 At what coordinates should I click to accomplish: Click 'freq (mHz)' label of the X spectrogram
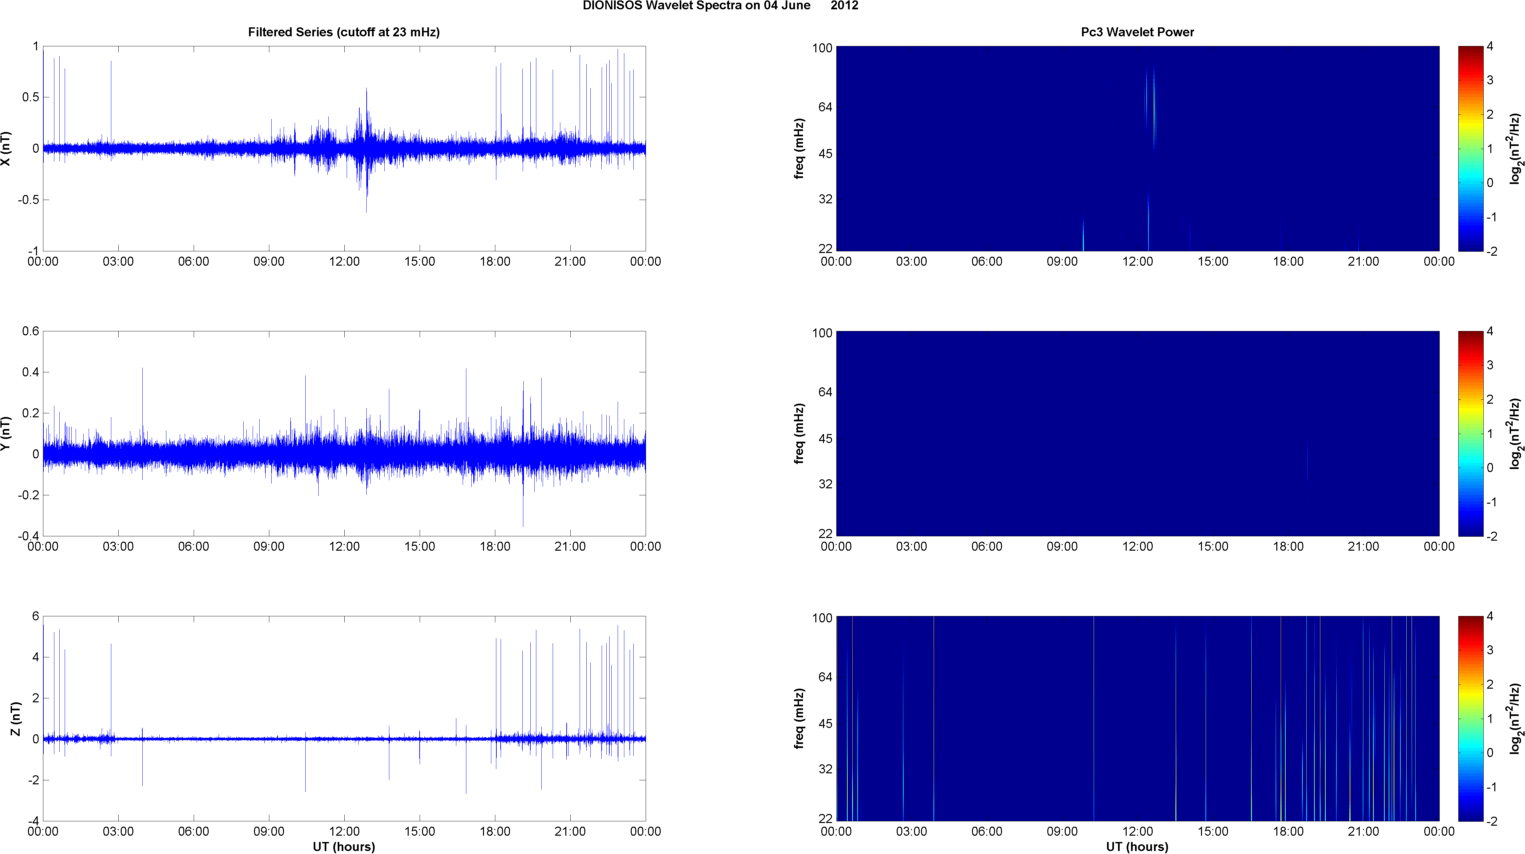(800, 148)
